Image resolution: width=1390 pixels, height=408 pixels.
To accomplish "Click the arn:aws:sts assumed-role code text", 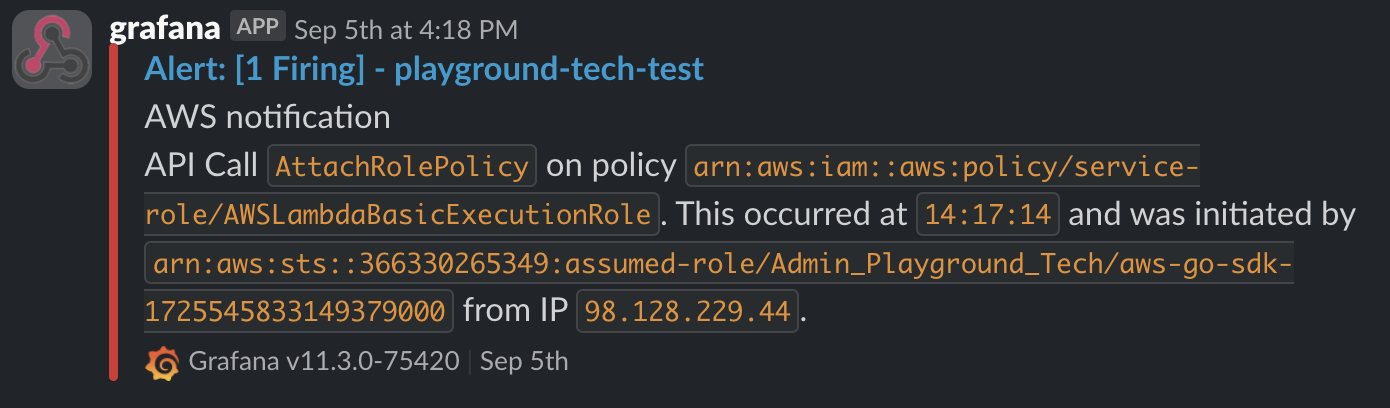I will tap(720, 262).
